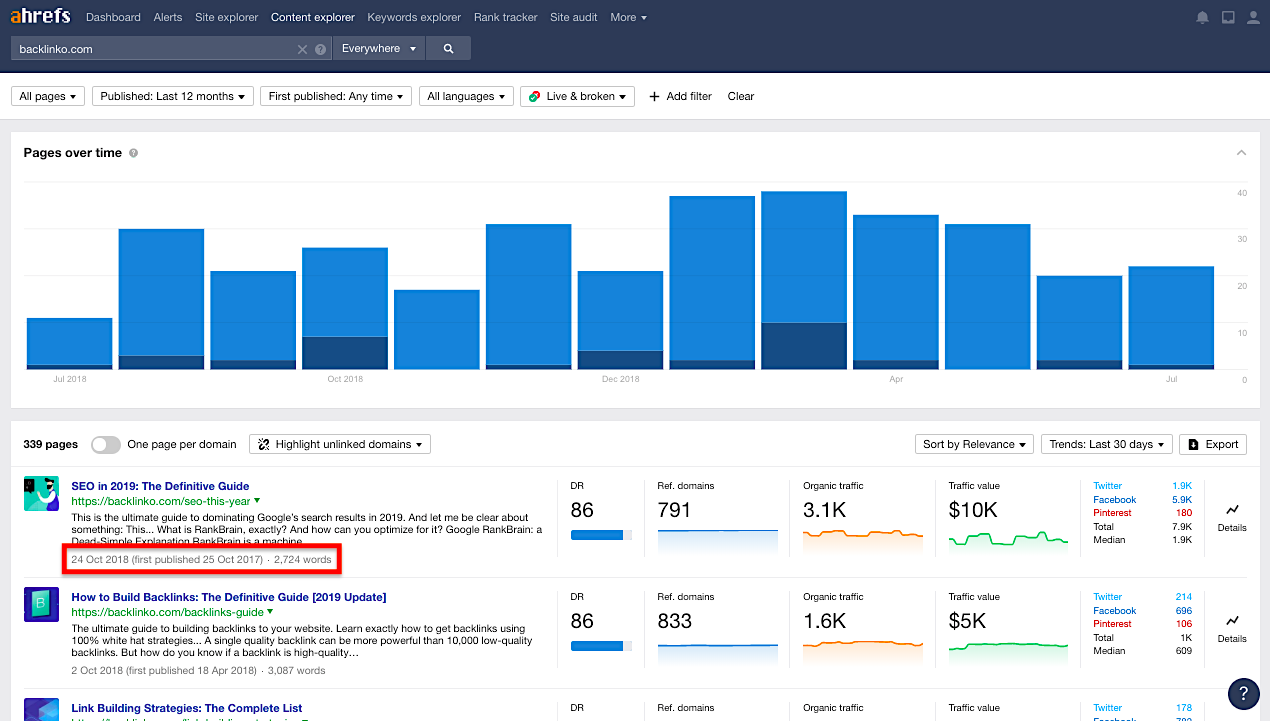Open the help bubble question mark
Screen dimensions: 1270x721
click(x=1243, y=694)
